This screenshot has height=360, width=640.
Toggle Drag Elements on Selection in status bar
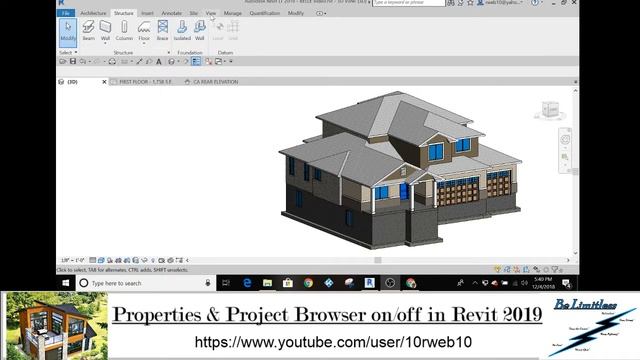tap(536, 269)
